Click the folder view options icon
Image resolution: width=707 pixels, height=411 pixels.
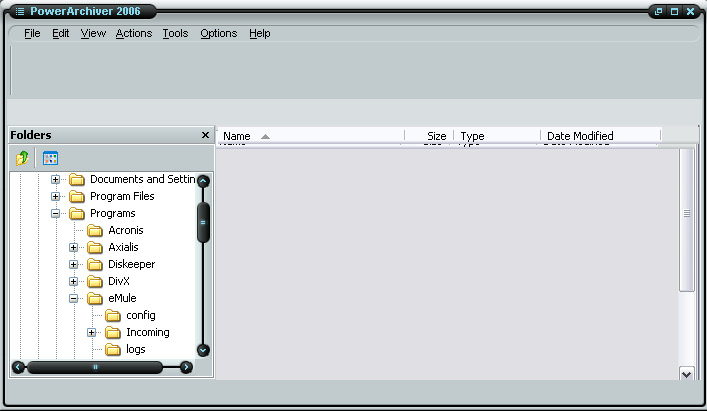pos(50,158)
